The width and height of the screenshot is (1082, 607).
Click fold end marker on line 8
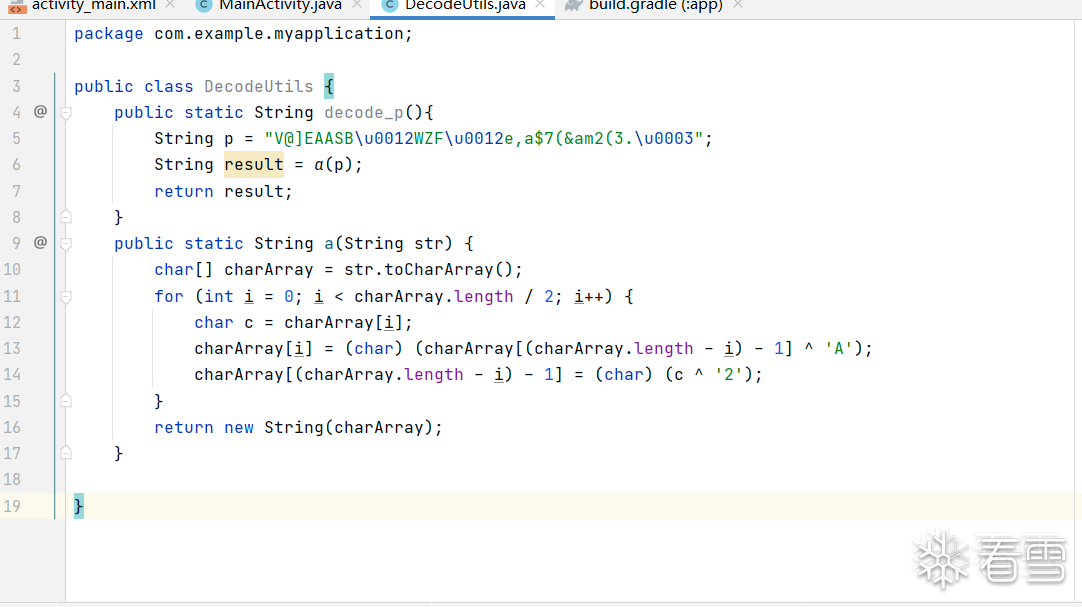pos(66,217)
